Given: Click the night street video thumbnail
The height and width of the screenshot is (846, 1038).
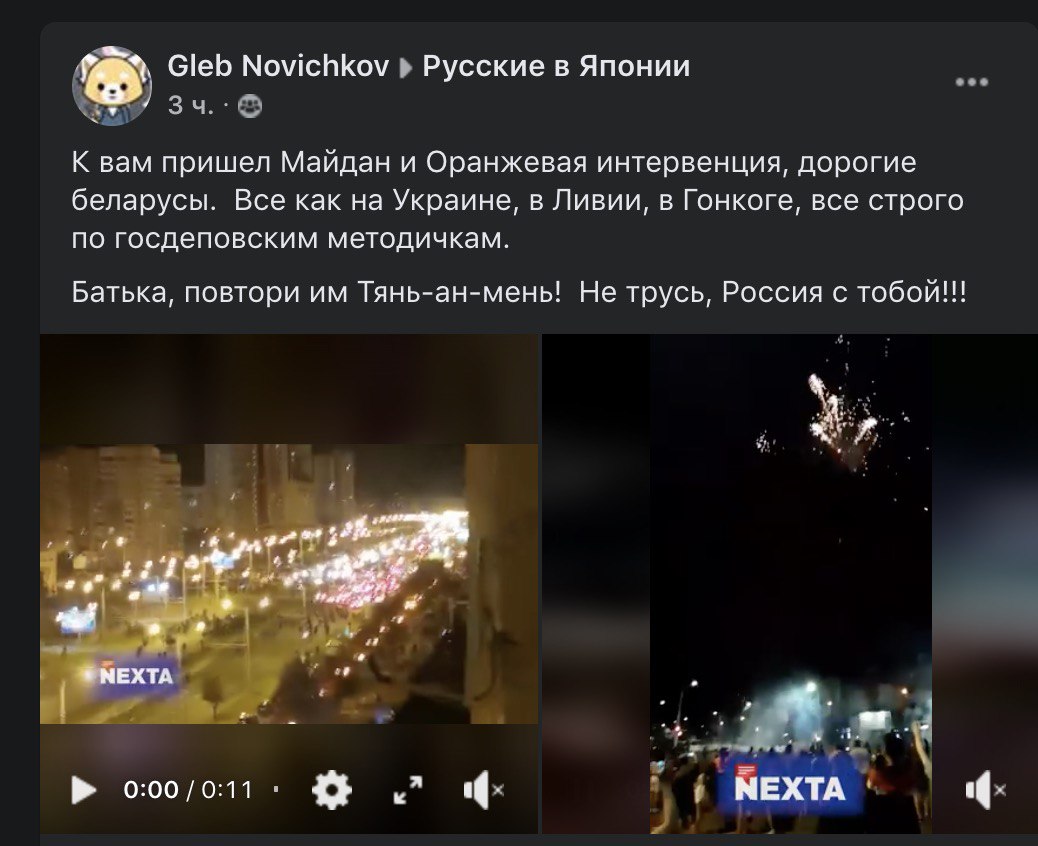Looking at the screenshot, I should 289,583.
